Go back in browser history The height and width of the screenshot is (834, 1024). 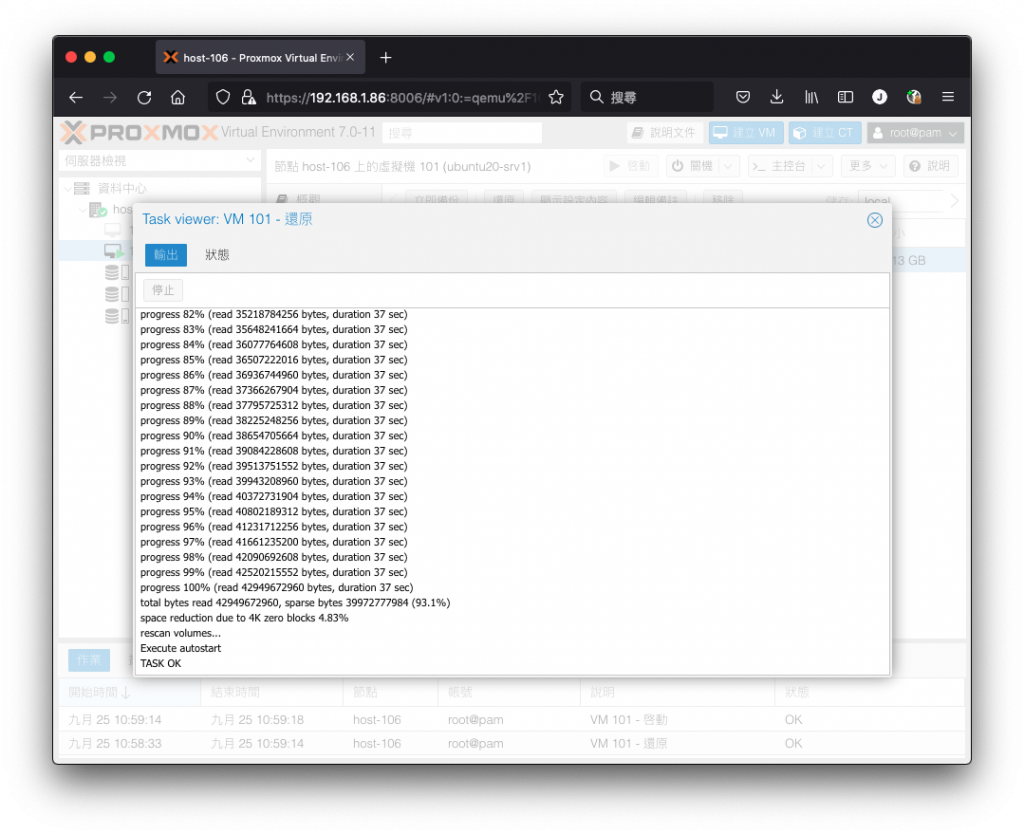[76, 97]
